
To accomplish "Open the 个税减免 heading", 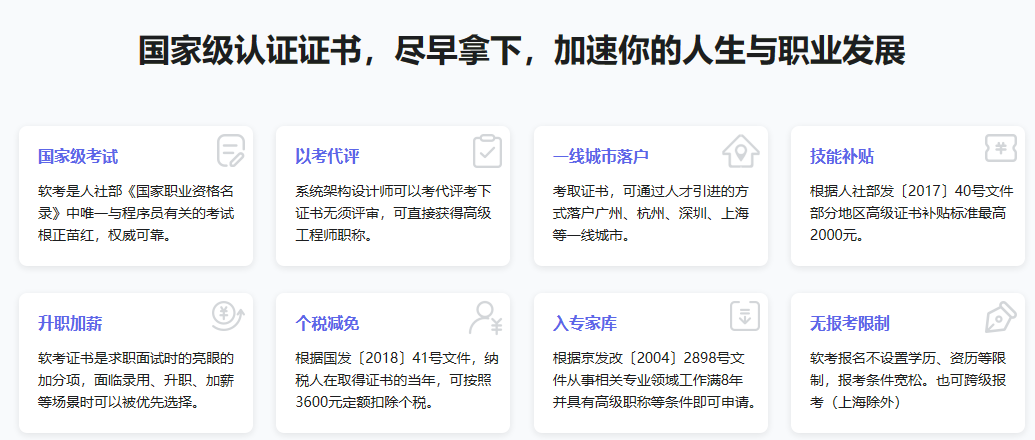I will point(327,324).
